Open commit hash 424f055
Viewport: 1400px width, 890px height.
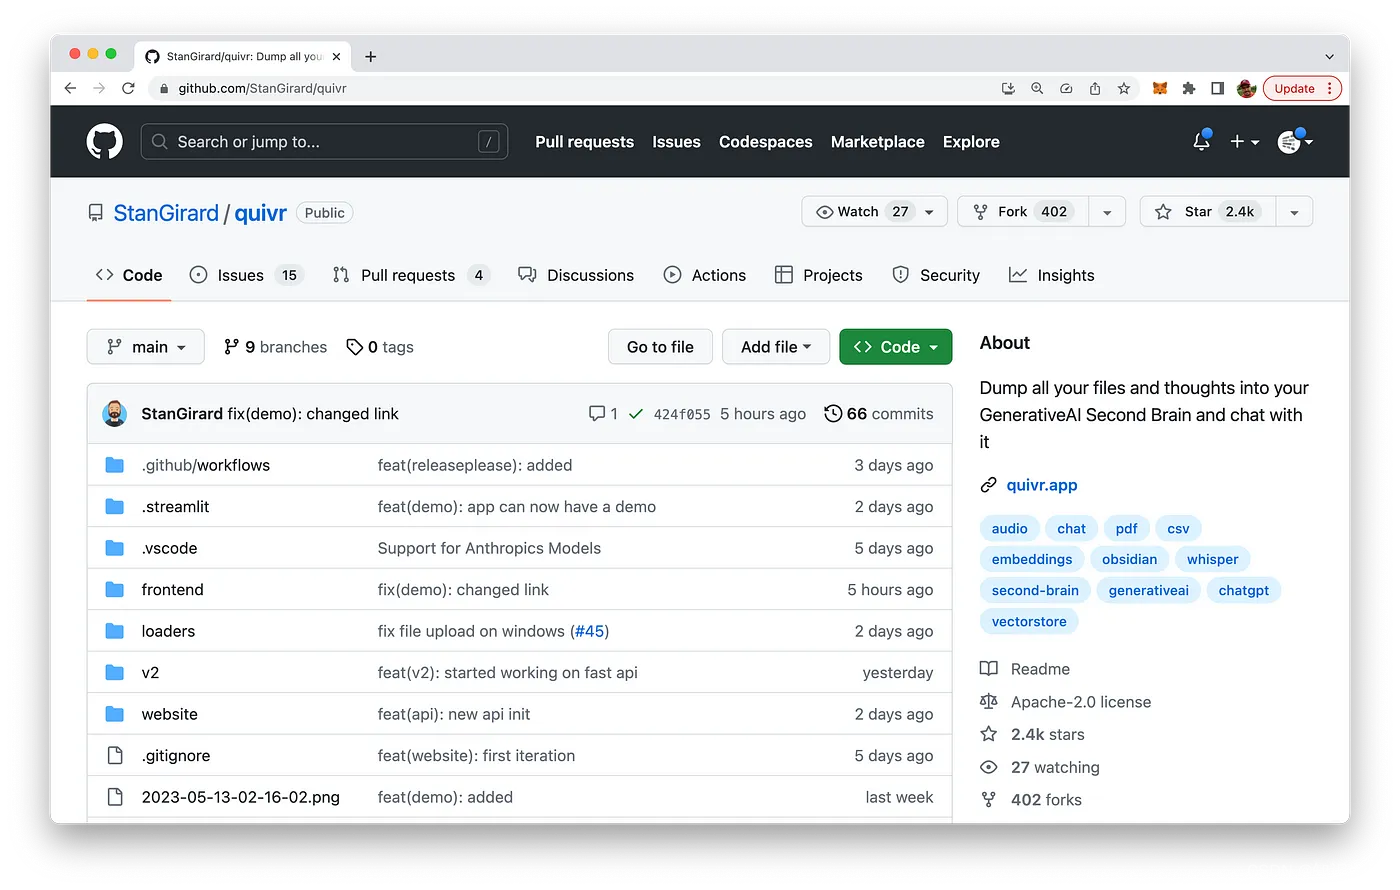[682, 414]
